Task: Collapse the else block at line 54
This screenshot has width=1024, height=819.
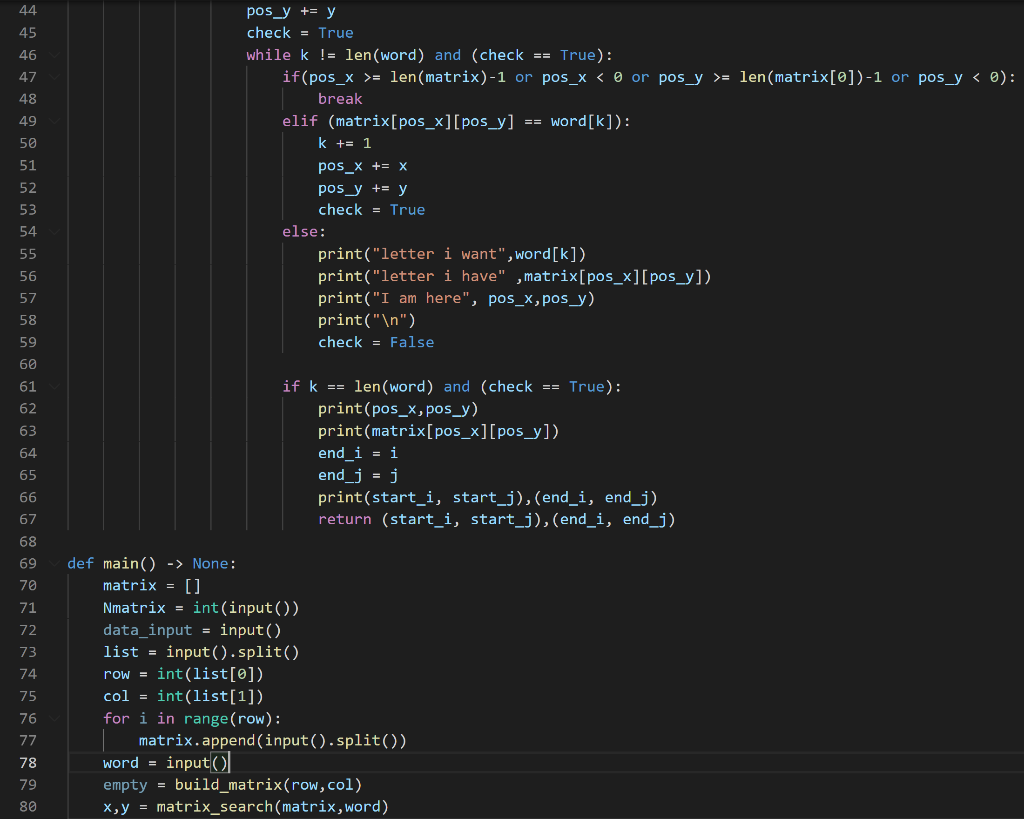Action: [x=55, y=231]
